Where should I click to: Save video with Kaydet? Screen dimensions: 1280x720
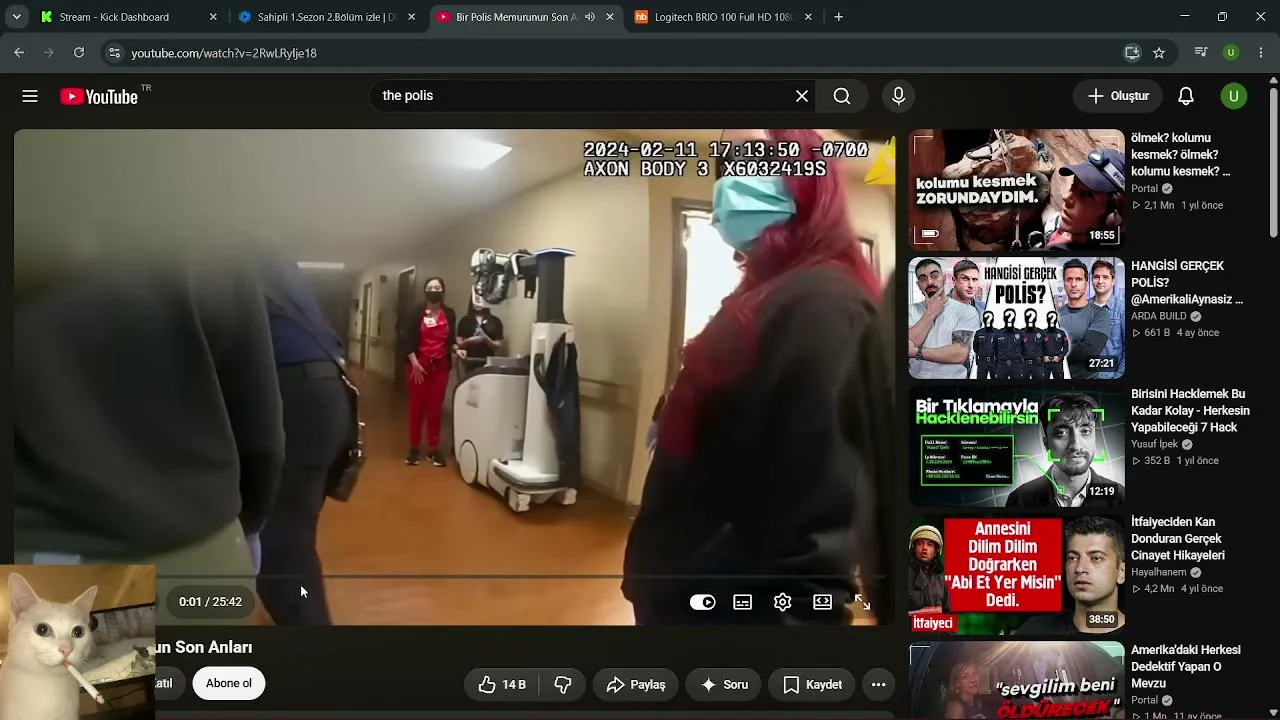[x=812, y=685]
